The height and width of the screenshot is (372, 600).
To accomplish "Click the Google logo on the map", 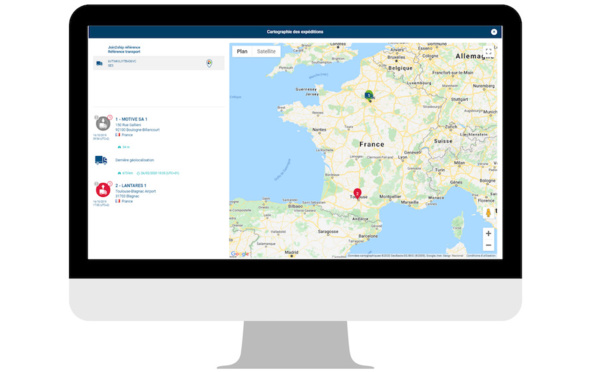I will point(240,254).
